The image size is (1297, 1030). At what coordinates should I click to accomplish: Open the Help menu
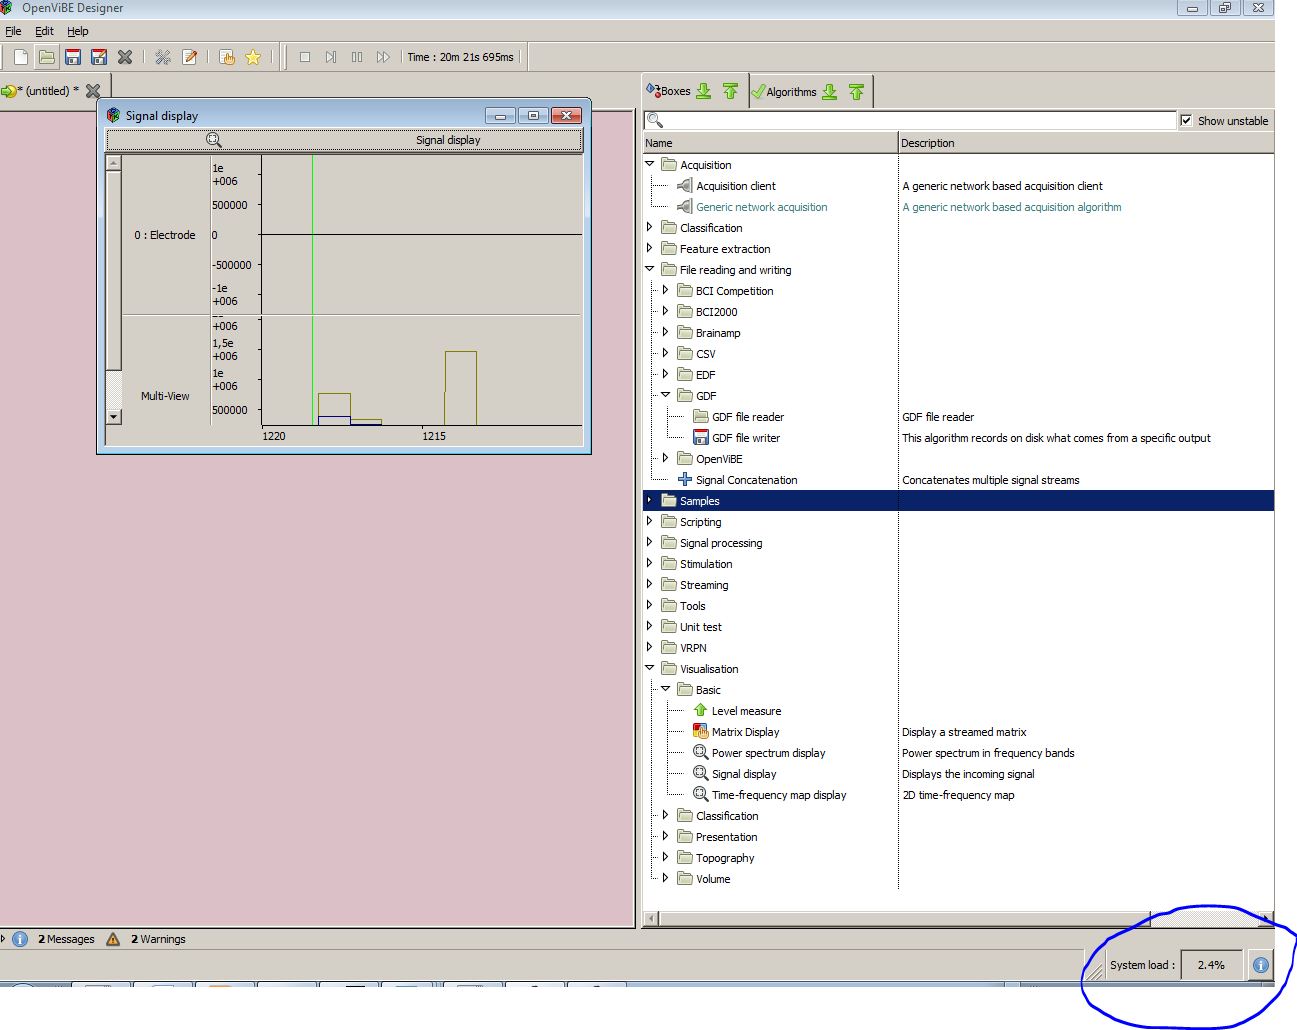coord(78,31)
